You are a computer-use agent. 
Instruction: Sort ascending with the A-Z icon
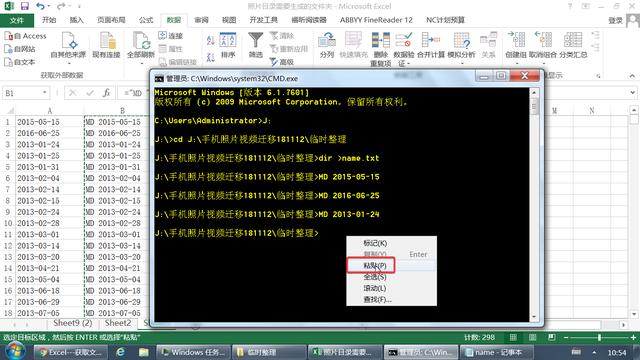click(x=210, y=40)
